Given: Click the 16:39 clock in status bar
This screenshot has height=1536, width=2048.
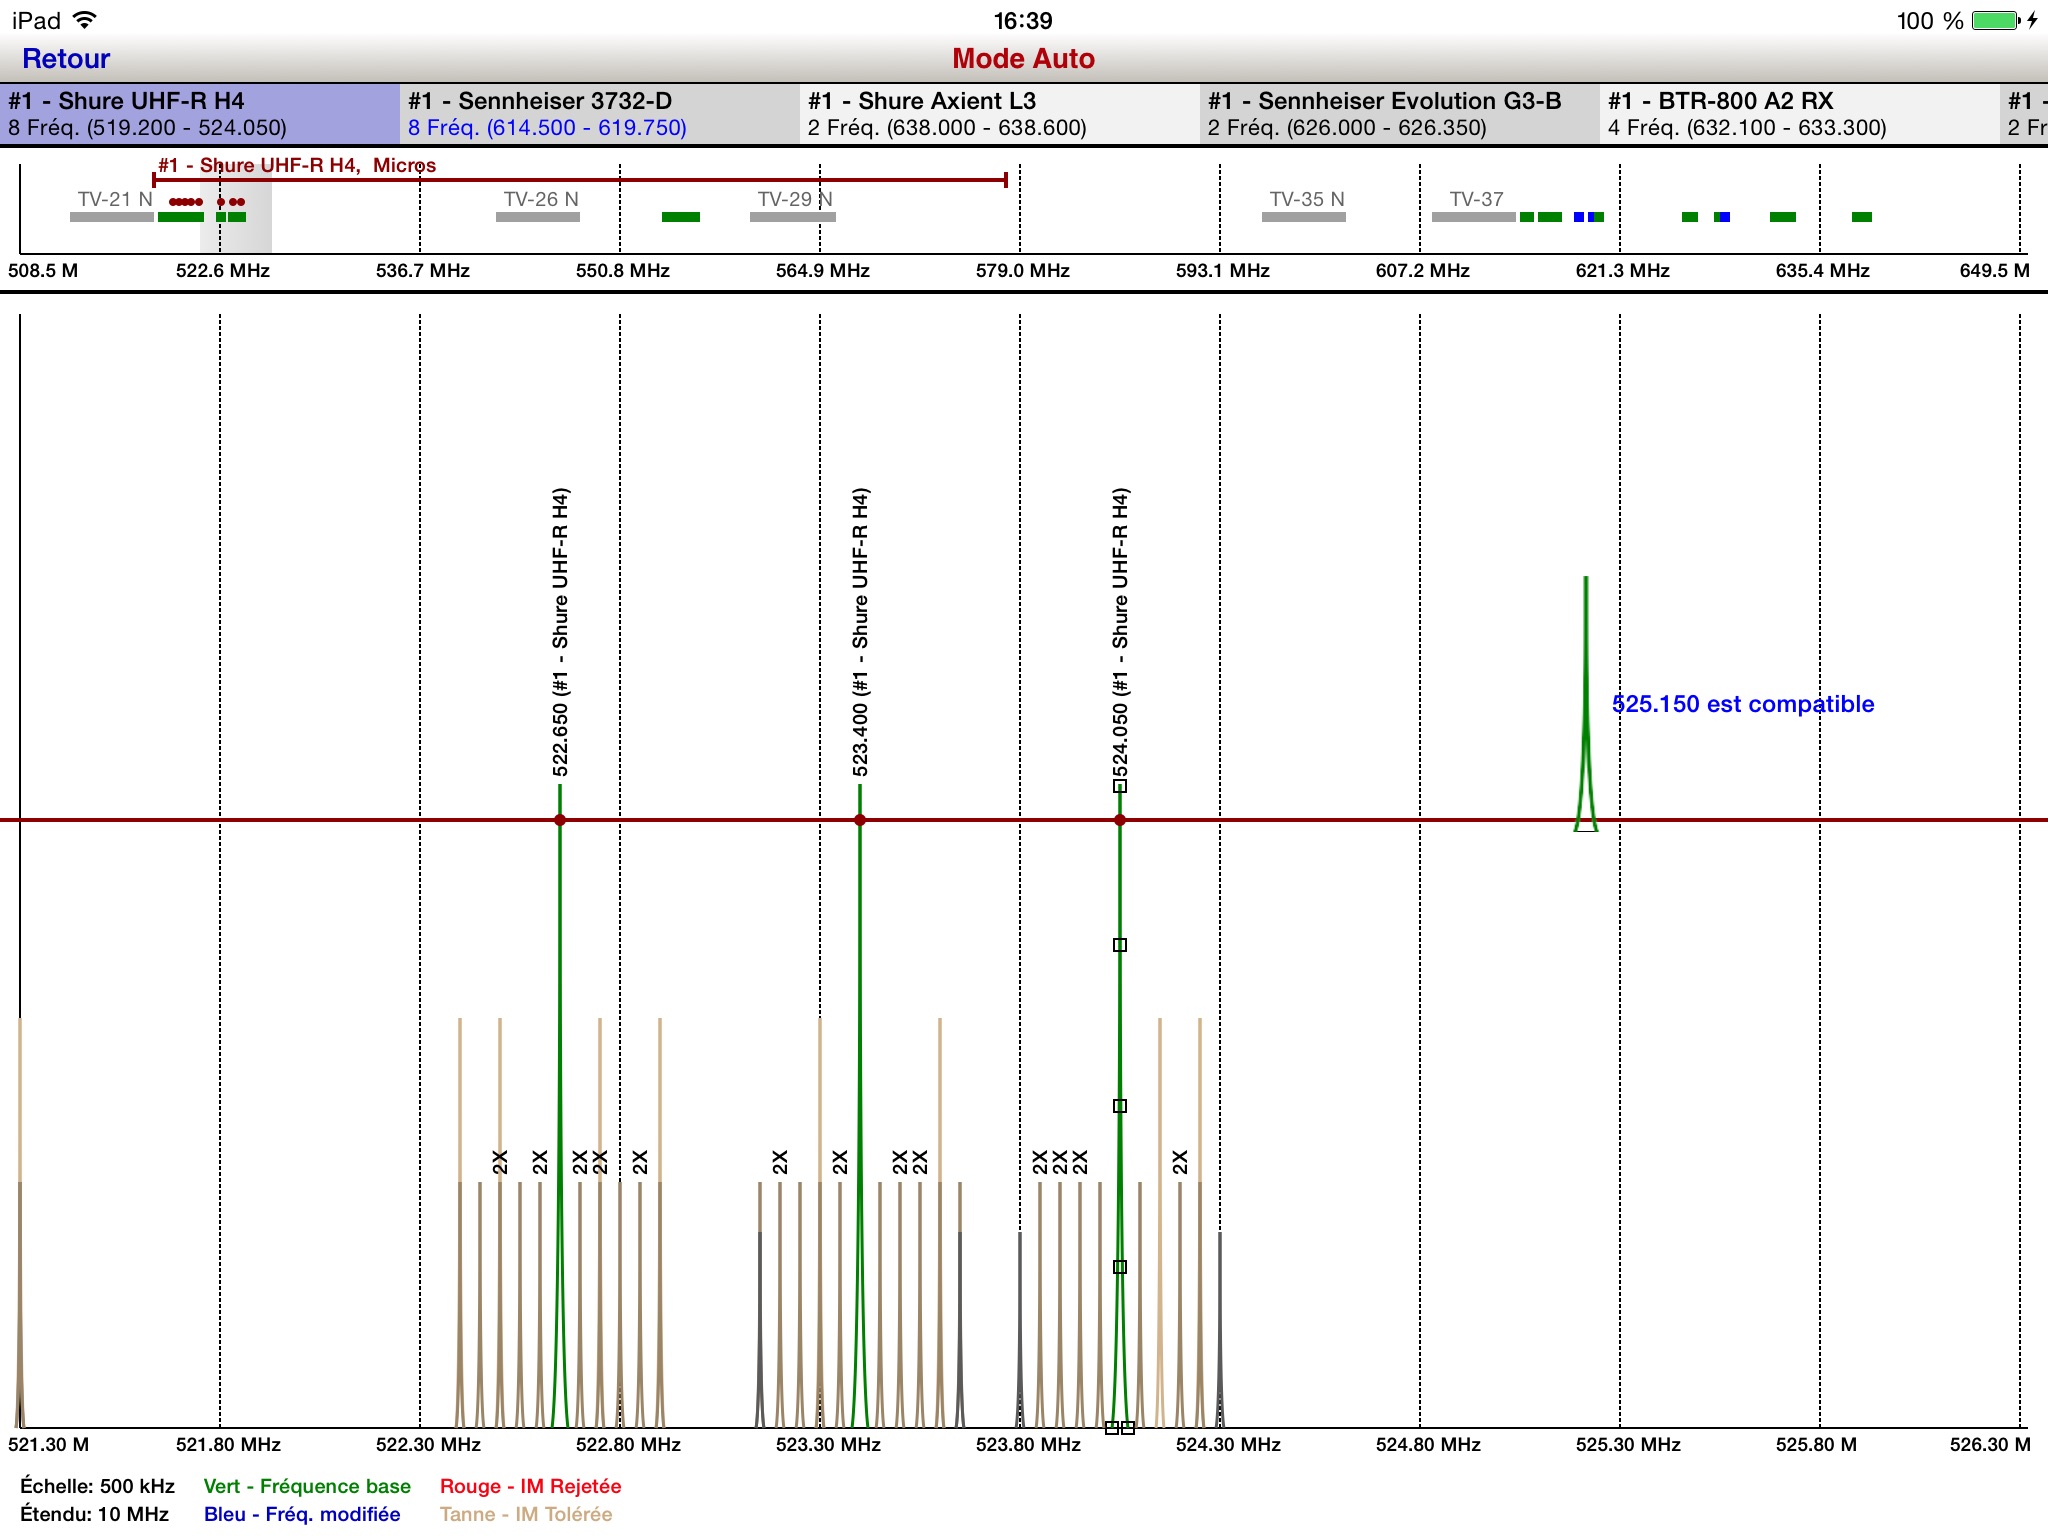Looking at the screenshot, I should point(1023,20).
